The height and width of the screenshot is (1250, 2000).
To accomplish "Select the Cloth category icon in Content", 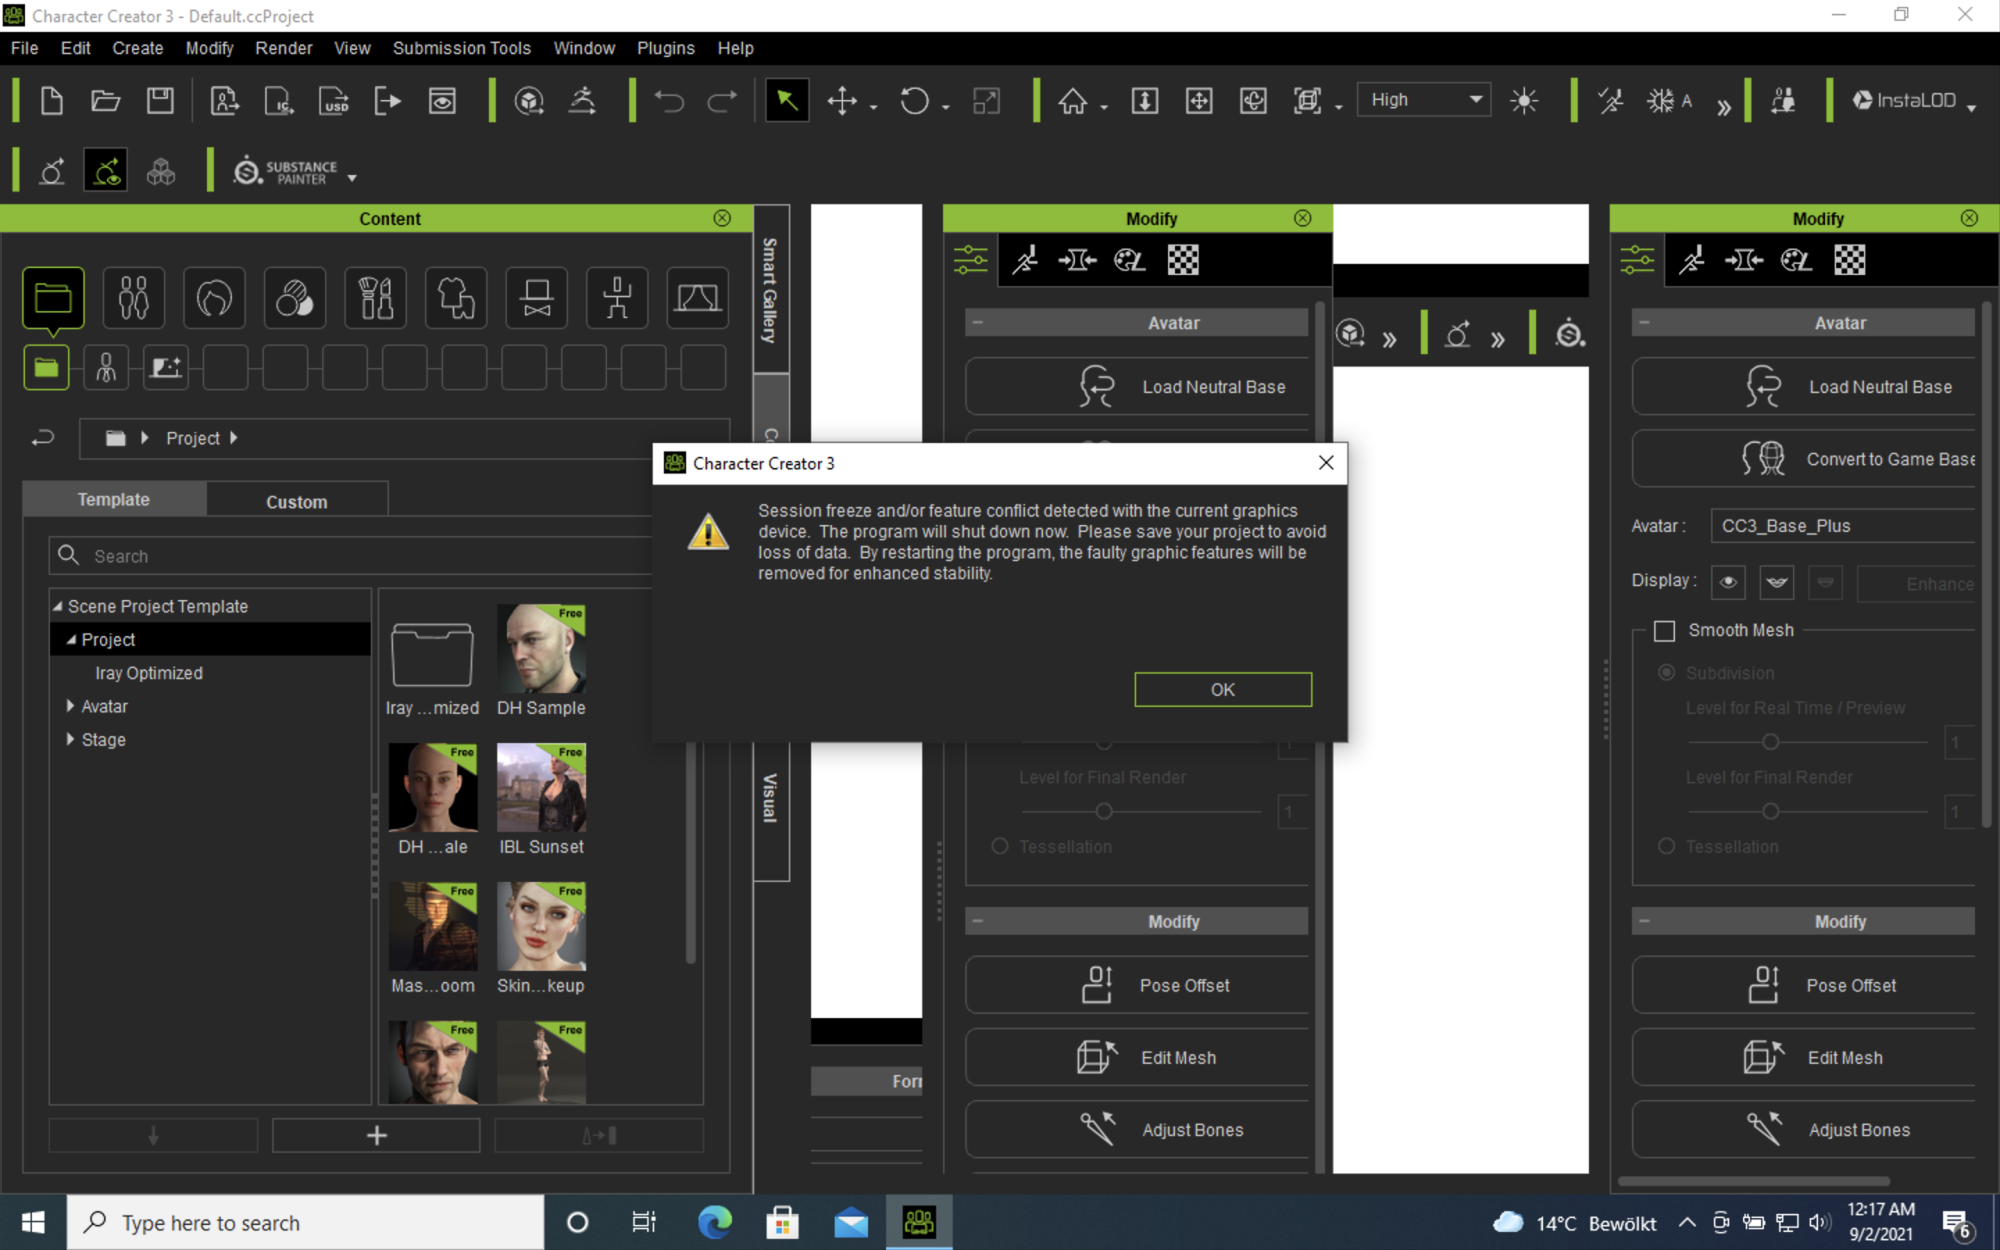I will coord(456,298).
